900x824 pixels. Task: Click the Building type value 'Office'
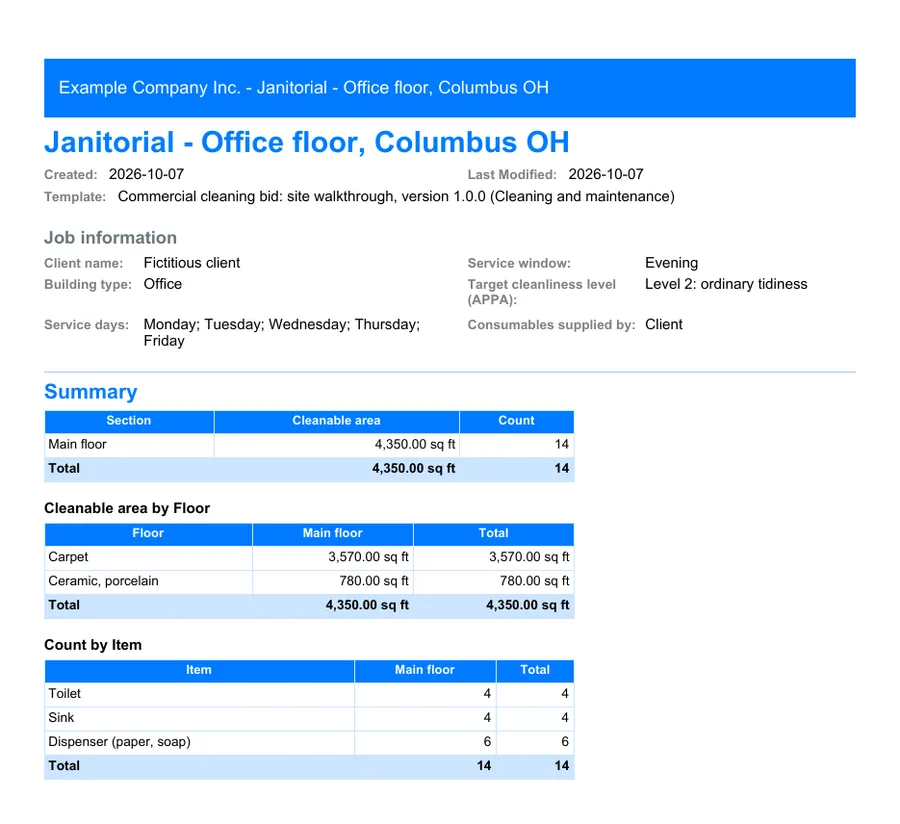pyautogui.click(x=162, y=284)
